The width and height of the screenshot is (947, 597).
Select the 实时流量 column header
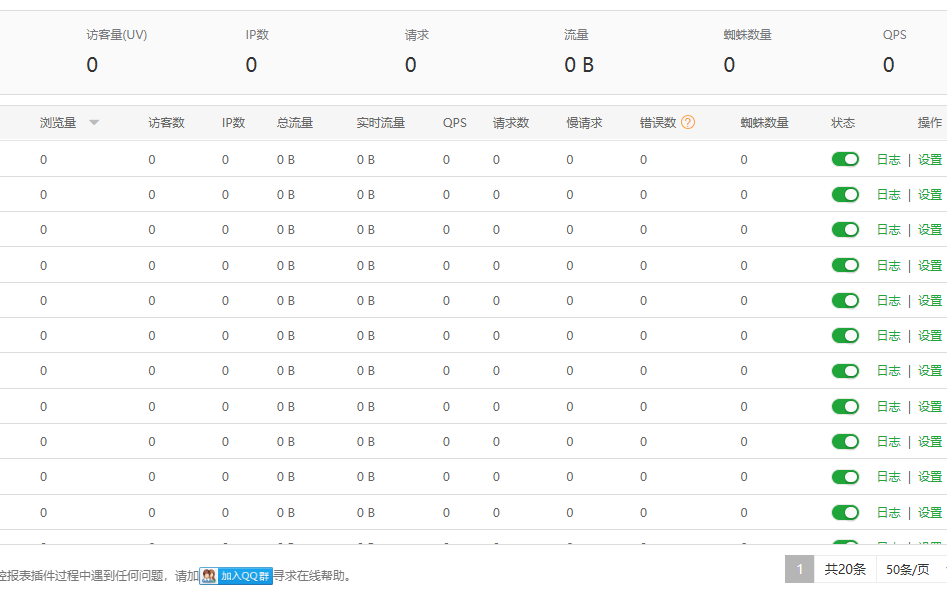point(380,123)
